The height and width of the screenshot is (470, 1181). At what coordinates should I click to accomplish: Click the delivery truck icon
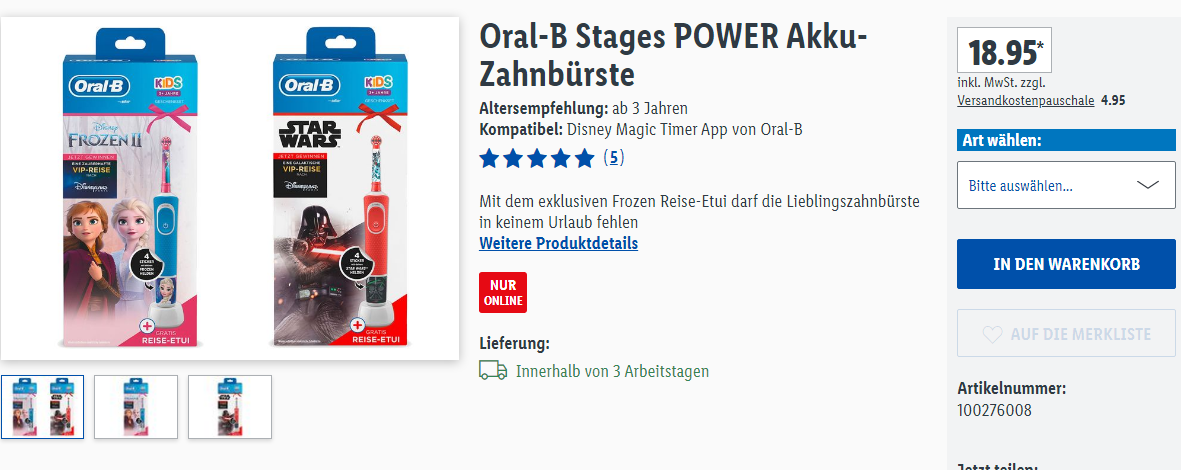point(493,370)
